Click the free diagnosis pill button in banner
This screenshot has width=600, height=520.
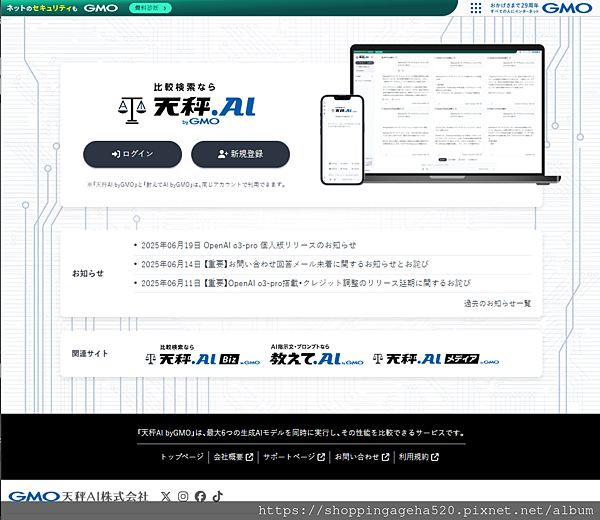[150, 8]
